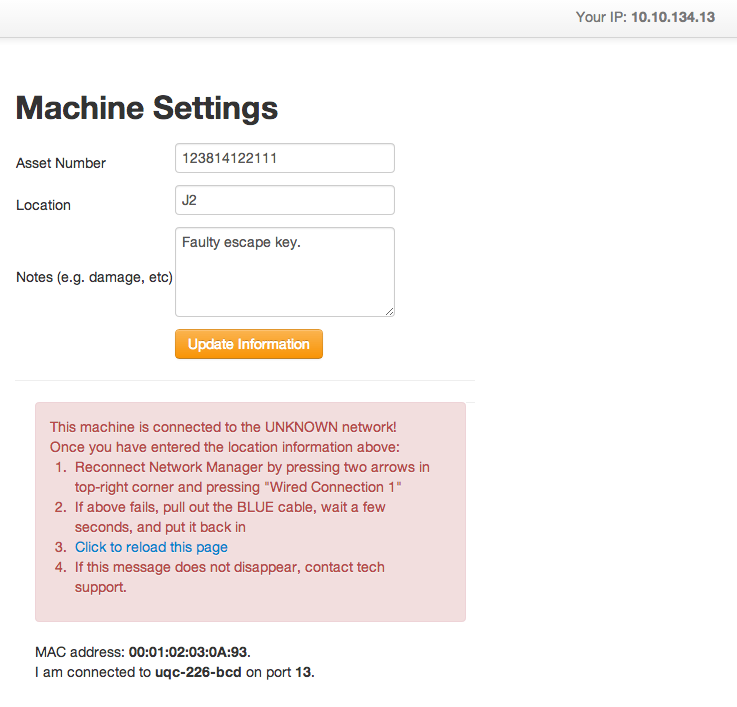The width and height of the screenshot is (737, 707).
Task: Click the 'contact tech support' instruction
Action: (x=229, y=577)
